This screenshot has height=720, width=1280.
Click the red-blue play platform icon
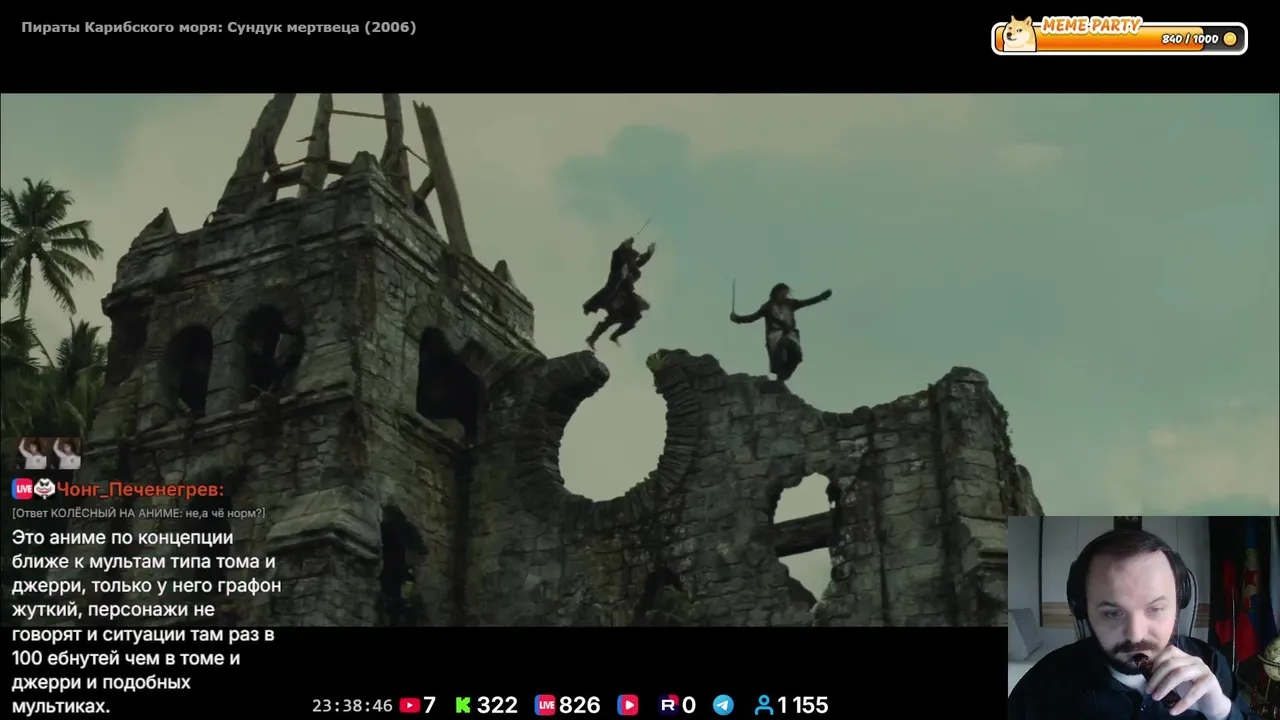[627, 705]
